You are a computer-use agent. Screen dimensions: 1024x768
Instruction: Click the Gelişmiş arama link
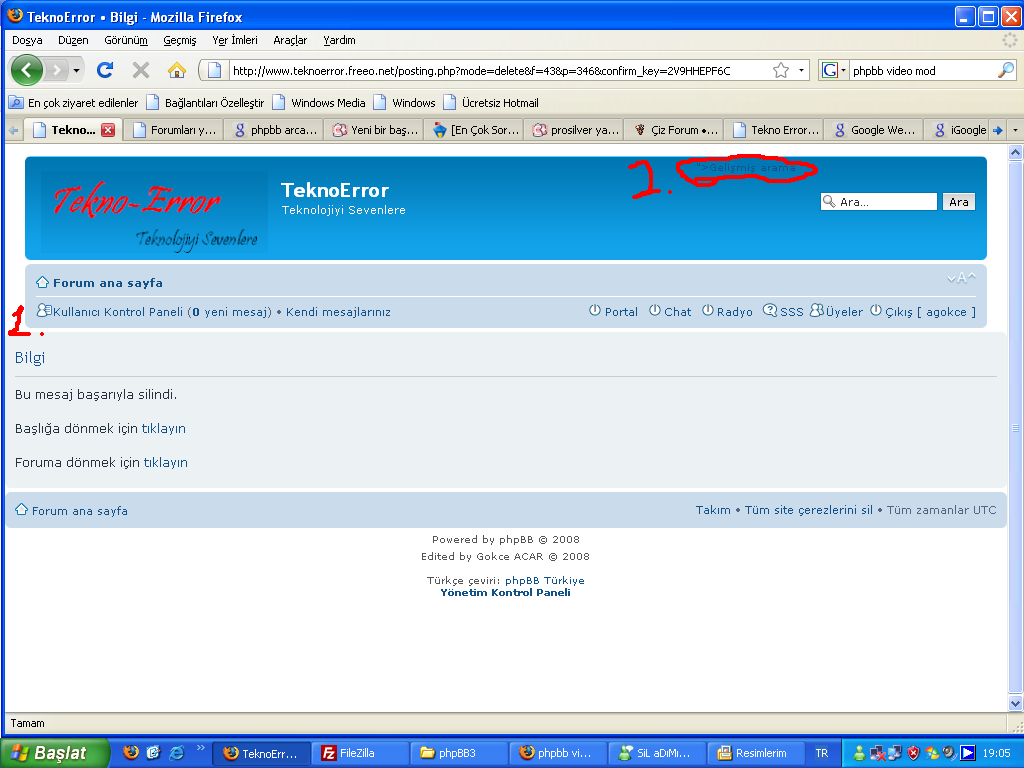(752, 168)
